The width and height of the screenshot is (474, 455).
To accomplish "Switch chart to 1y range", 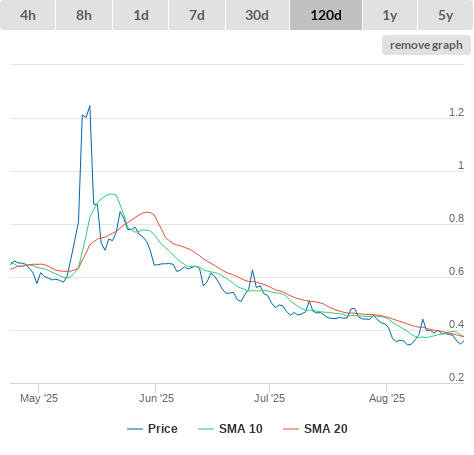I will tap(390, 15).
